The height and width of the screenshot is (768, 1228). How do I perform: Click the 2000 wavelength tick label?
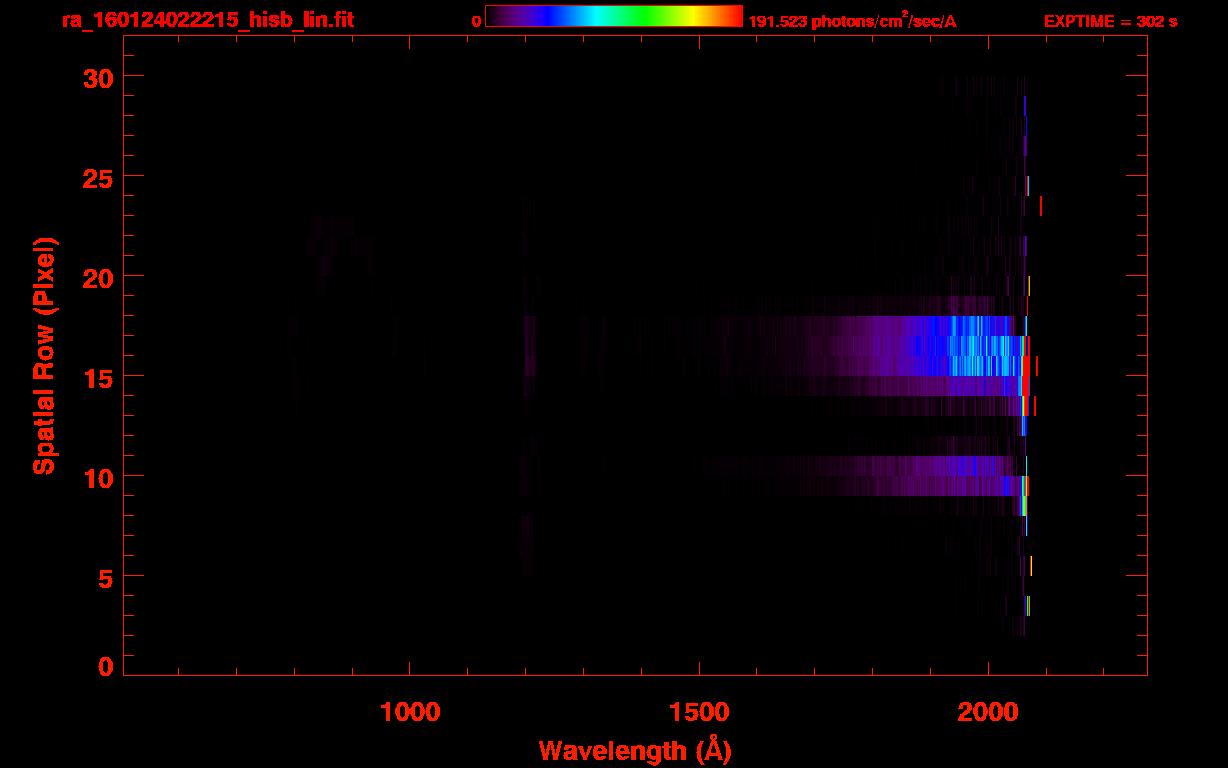click(987, 713)
